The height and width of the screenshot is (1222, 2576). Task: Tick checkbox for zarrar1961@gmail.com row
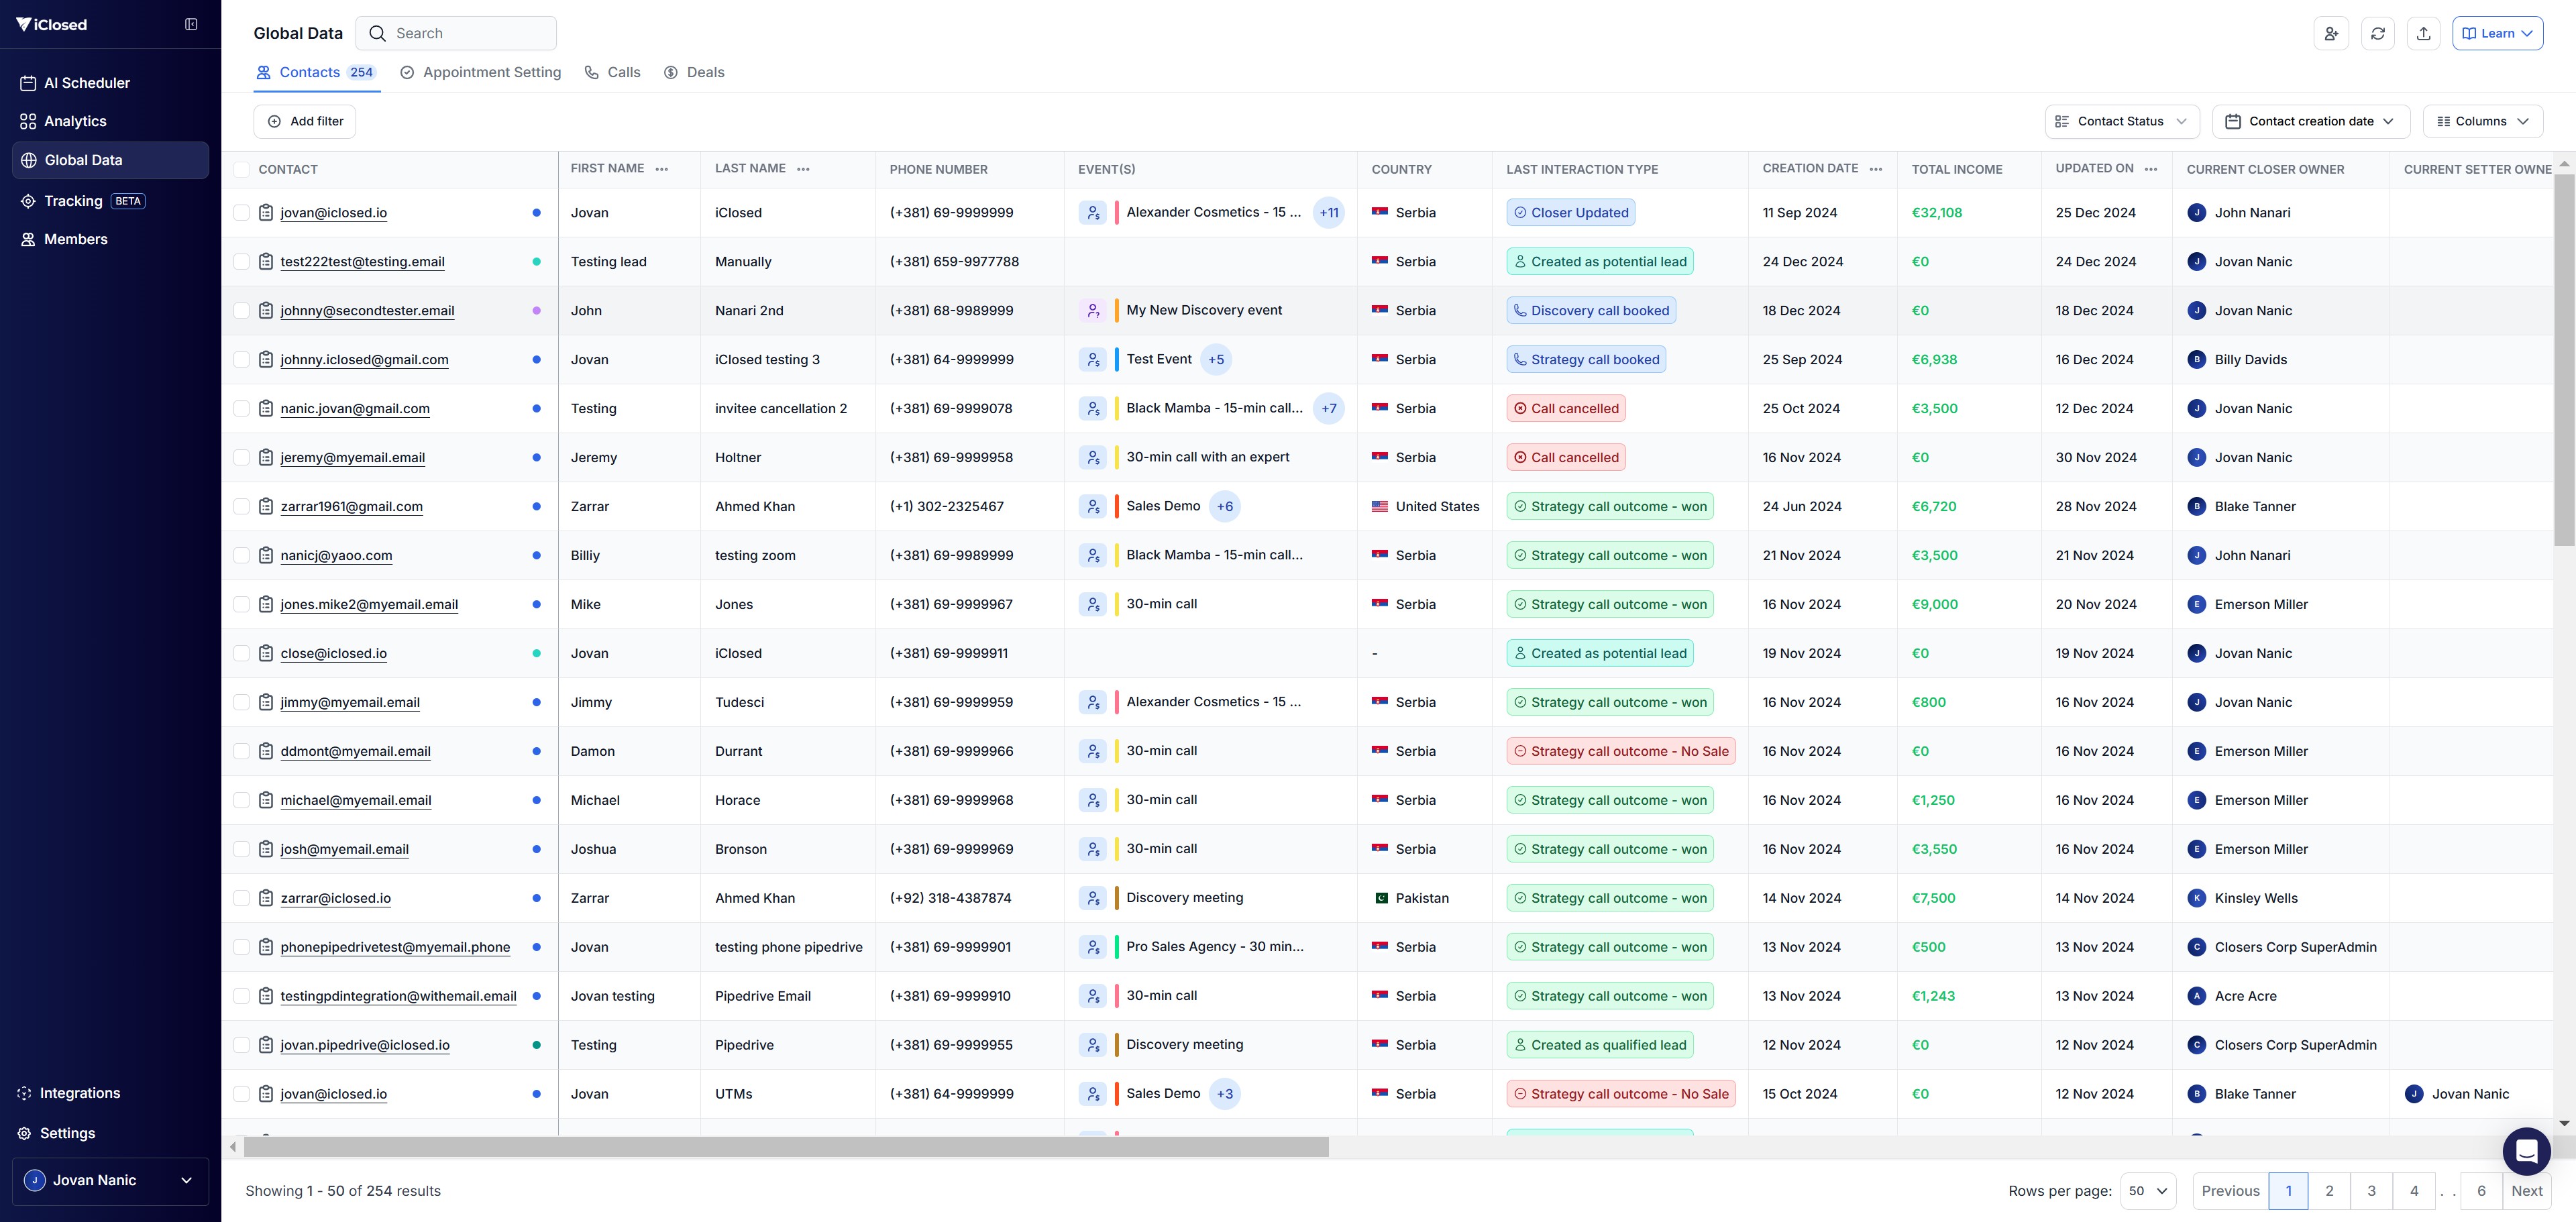241,506
